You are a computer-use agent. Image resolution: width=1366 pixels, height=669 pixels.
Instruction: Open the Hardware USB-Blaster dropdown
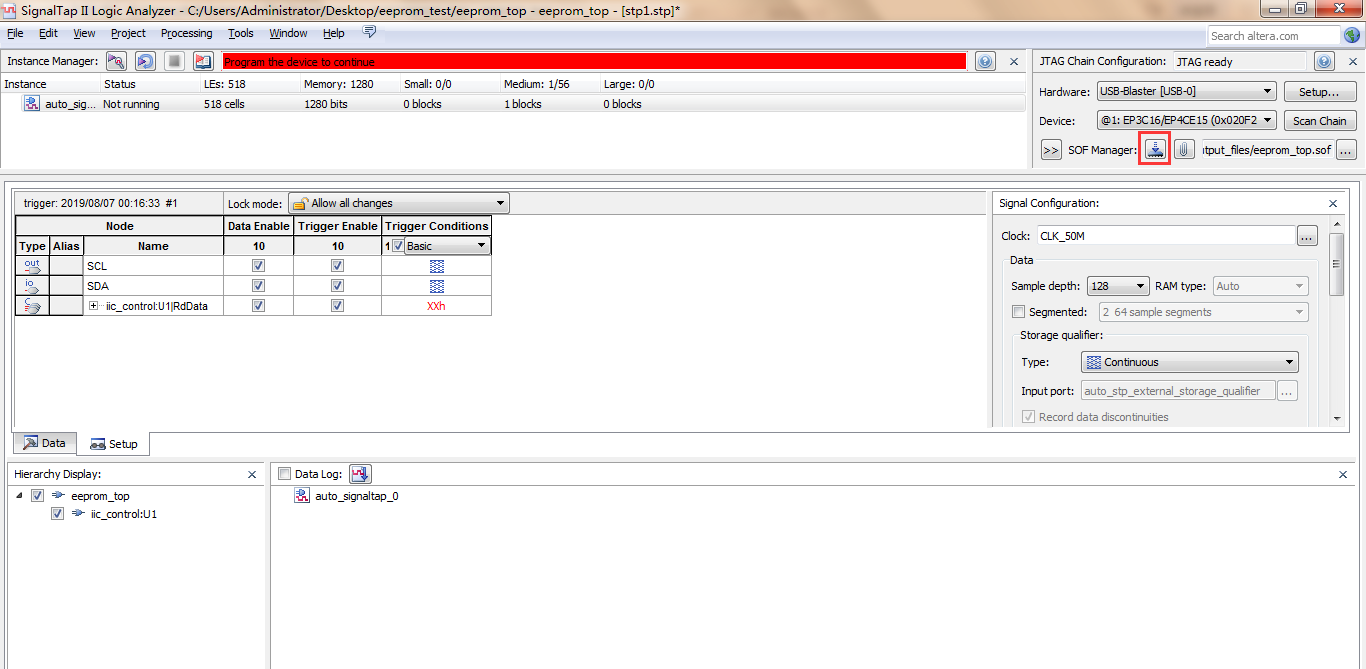pyautogui.click(x=1187, y=91)
